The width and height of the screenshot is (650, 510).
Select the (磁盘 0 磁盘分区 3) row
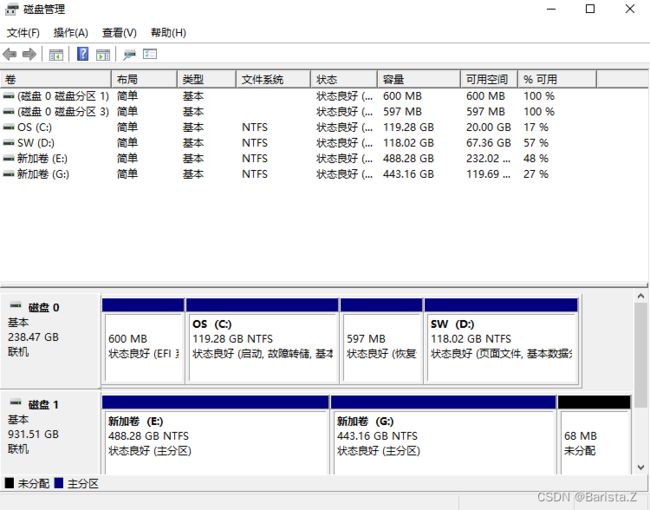[298, 112]
